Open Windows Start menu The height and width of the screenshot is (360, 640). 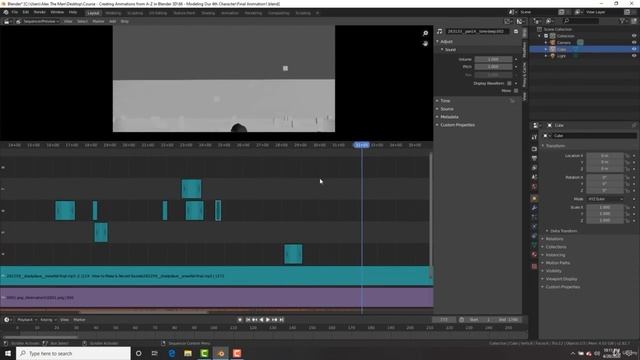pyautogui.click(x=8, y=353)
